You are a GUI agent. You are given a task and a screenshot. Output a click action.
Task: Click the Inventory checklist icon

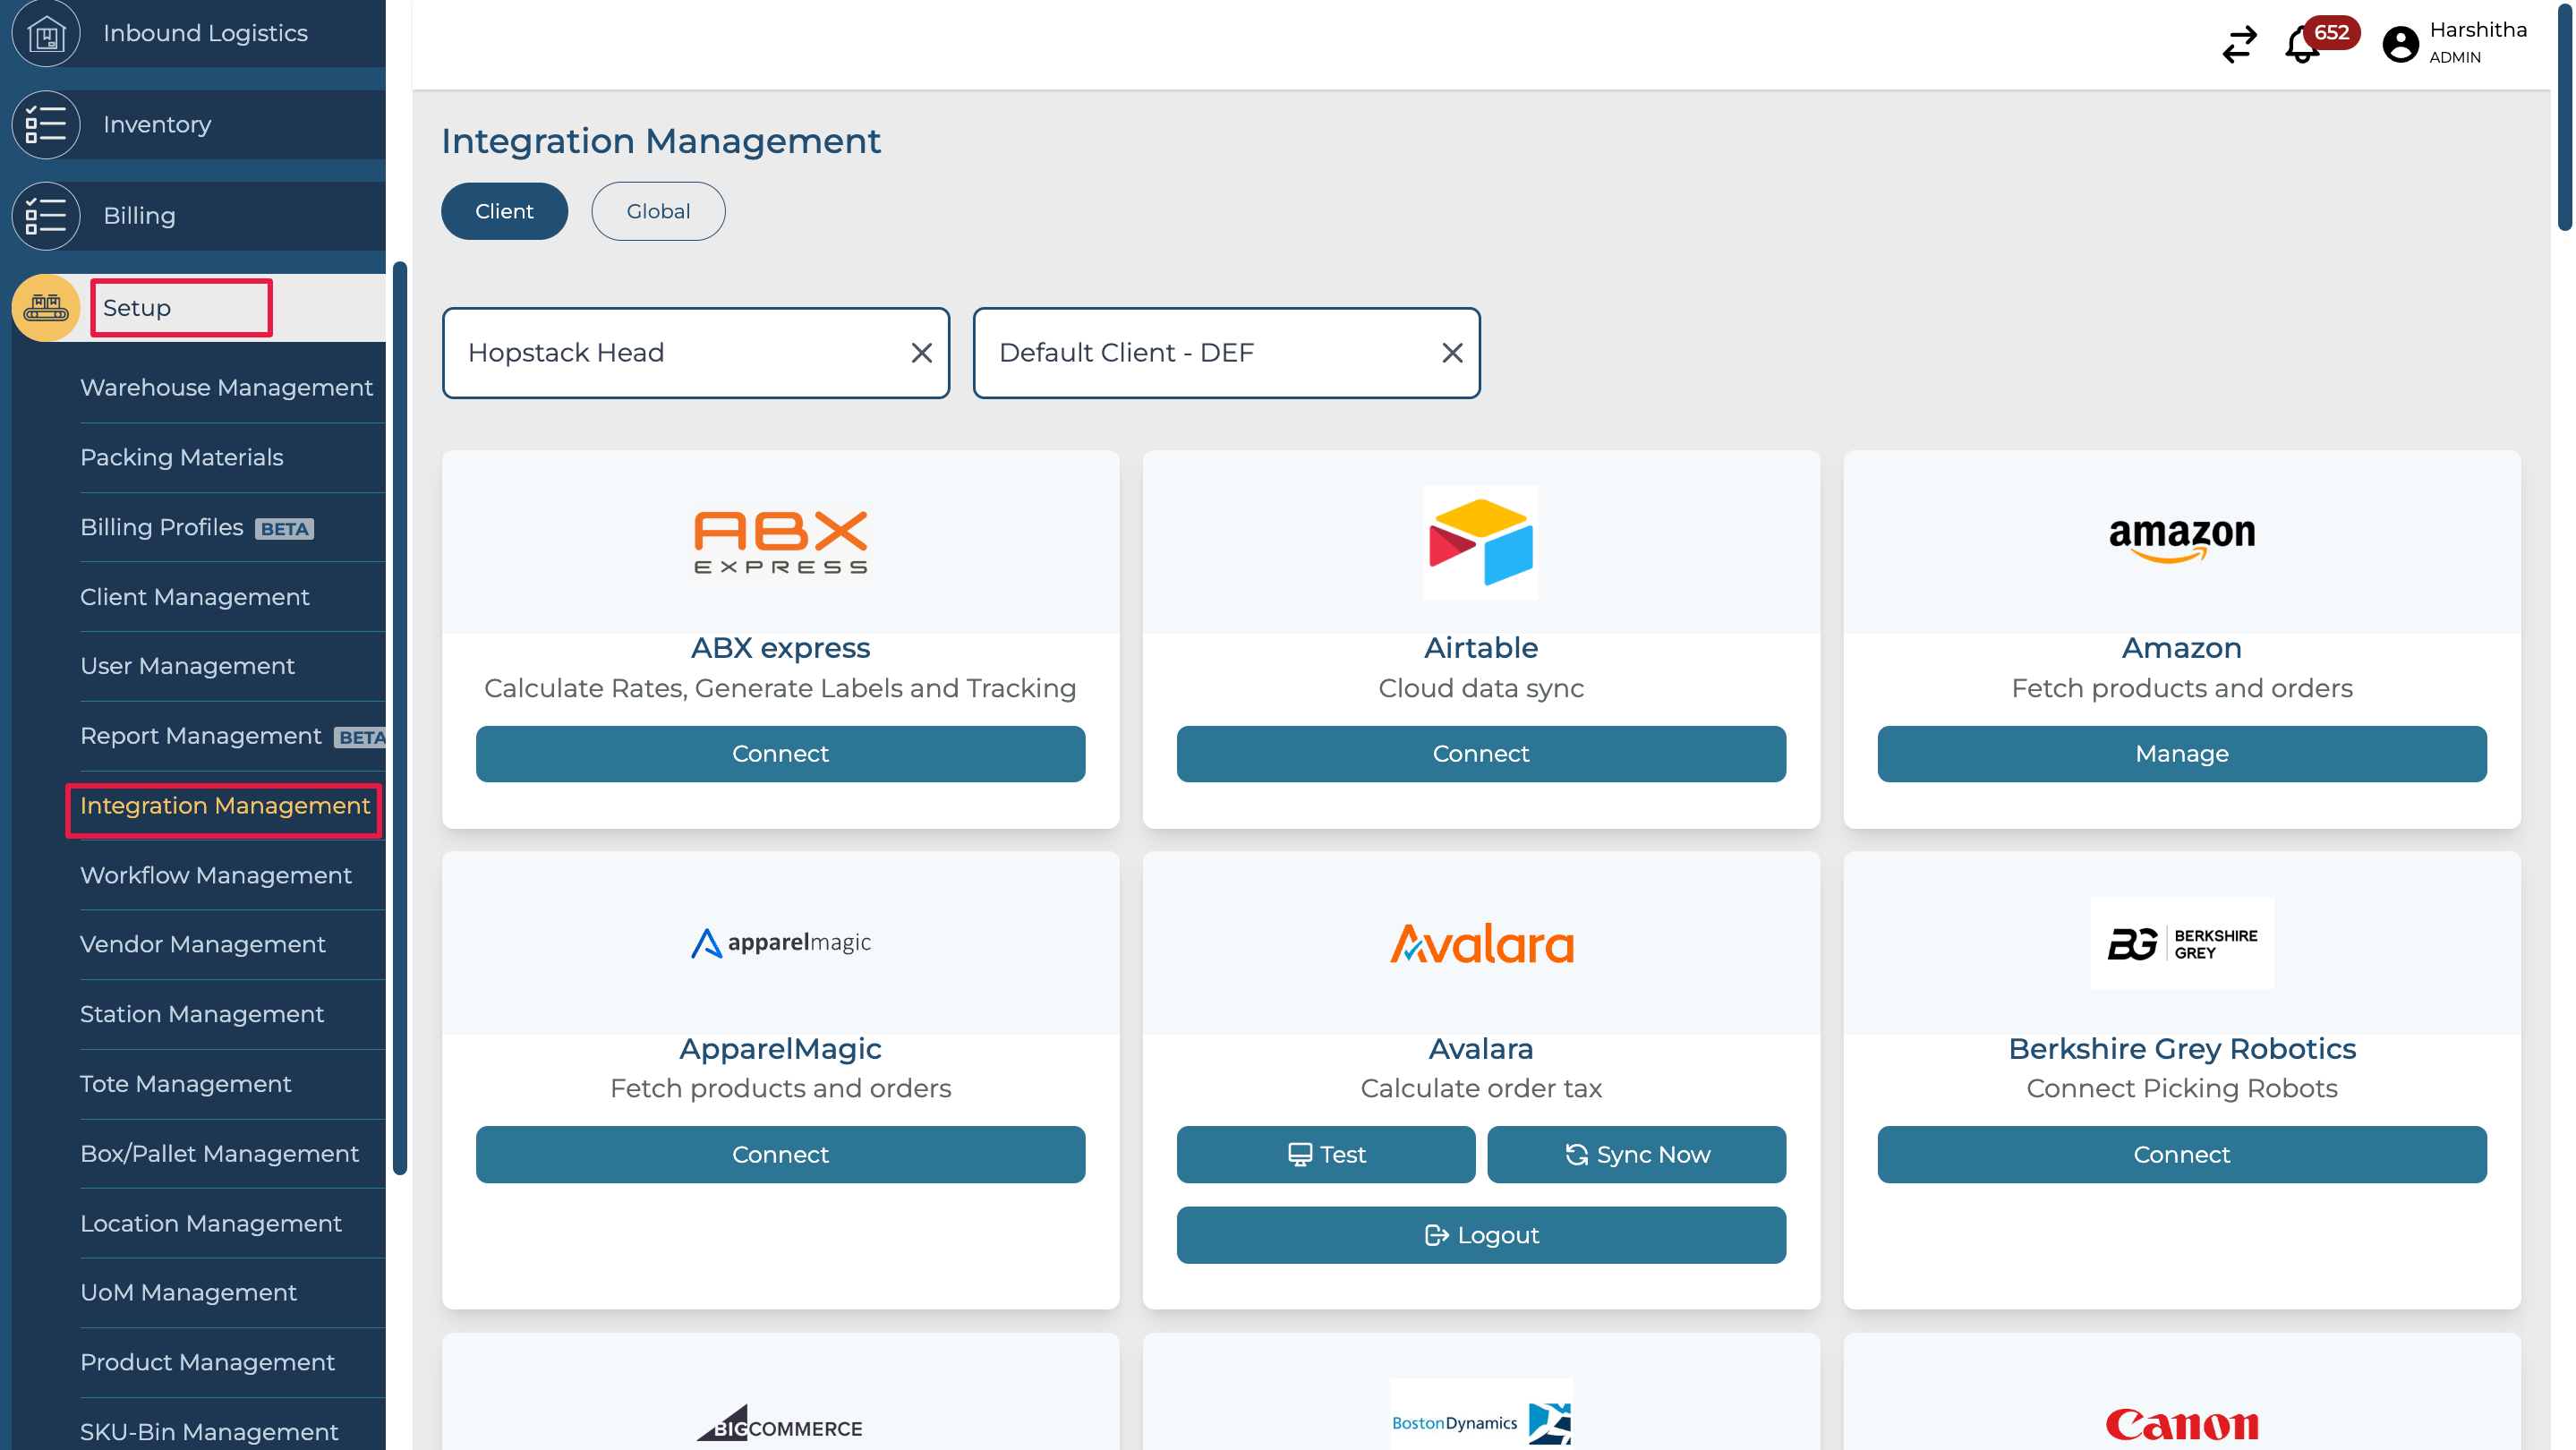[x=46, y=125]
